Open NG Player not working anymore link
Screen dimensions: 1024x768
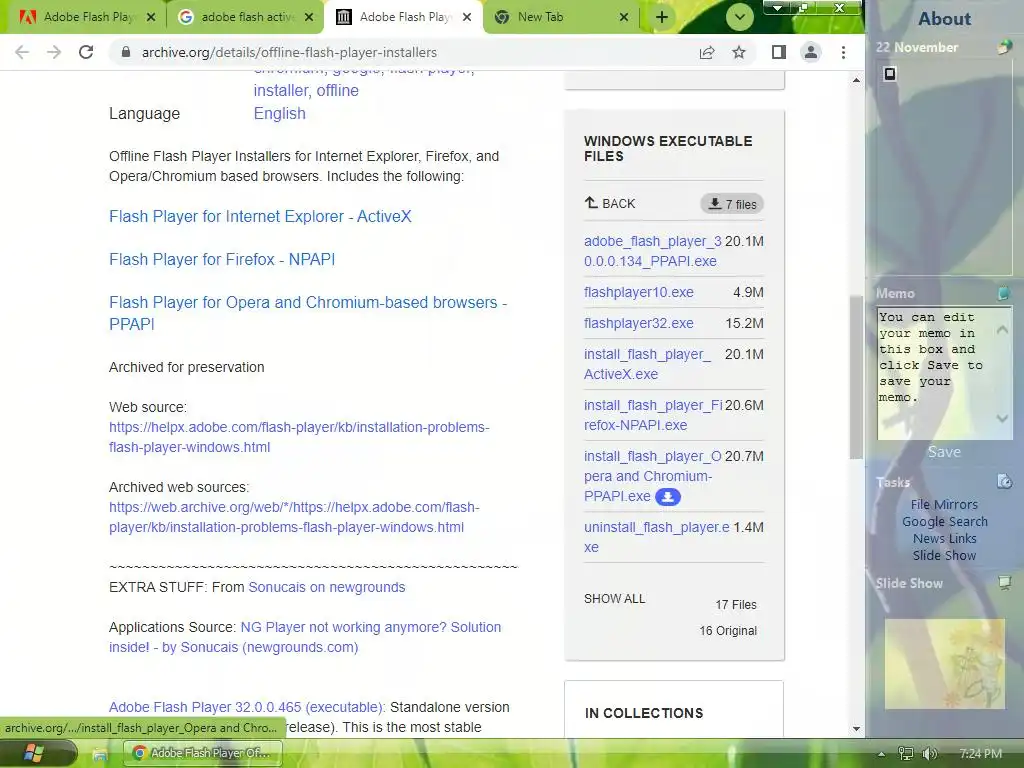pyautogui.click(x=305, y=637)
